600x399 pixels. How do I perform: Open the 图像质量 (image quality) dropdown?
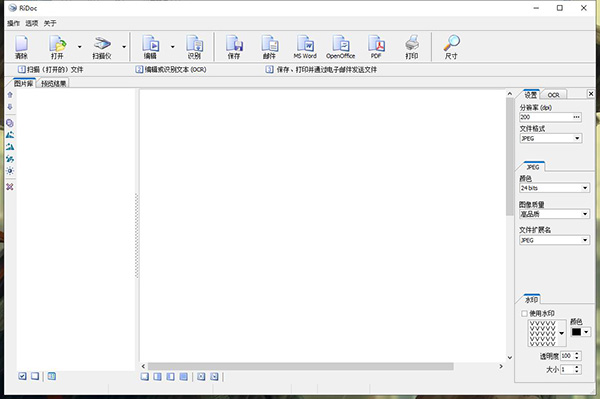pyautogui.click(x=554, y=214)
